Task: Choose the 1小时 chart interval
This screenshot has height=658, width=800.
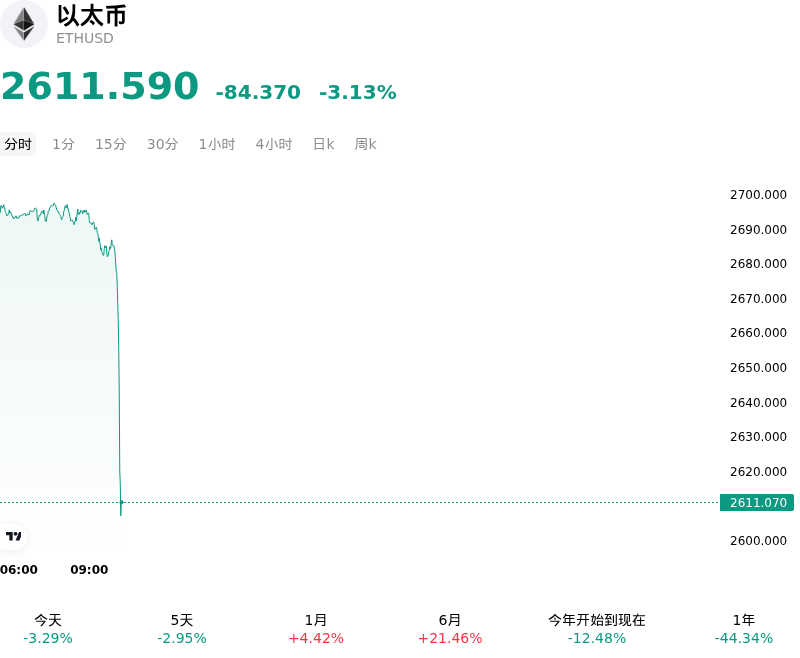Action: [217, 144]
